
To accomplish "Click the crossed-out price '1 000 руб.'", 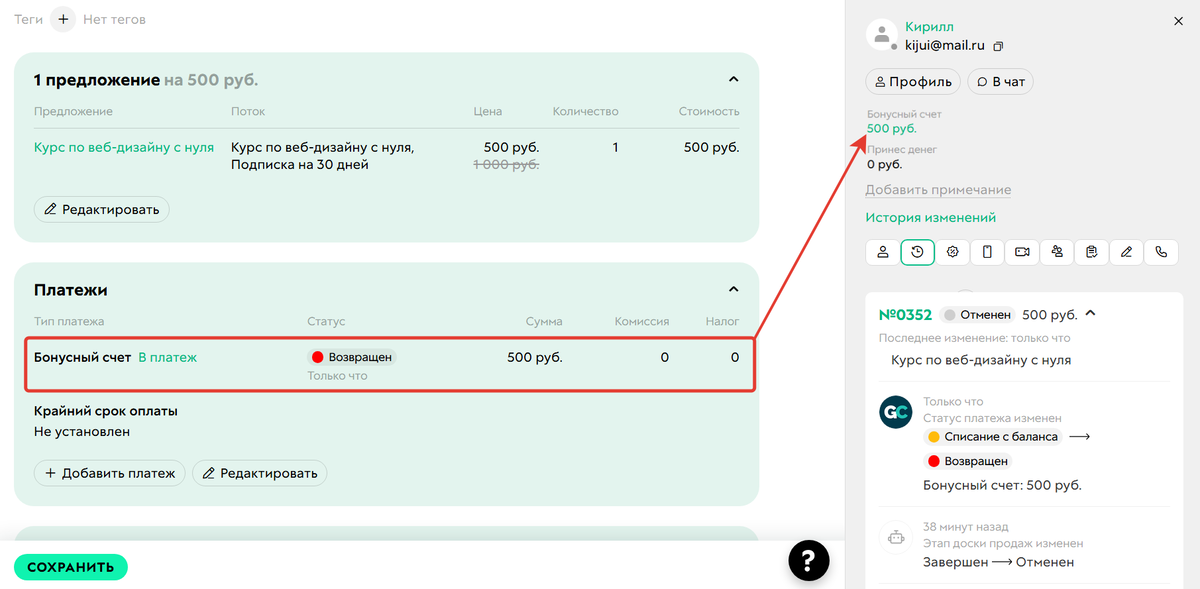I will pos(506,165).
